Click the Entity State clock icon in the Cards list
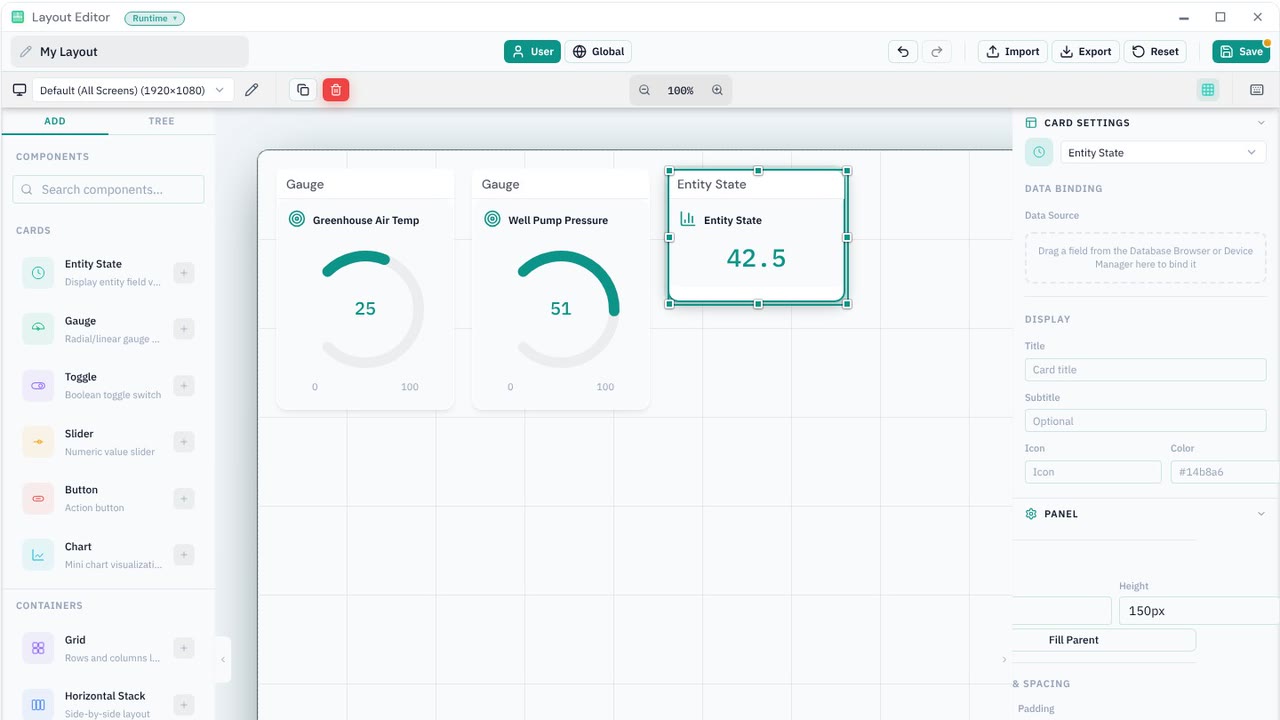The height and width of the screenshot is (720, 1280). click(38, 273)
